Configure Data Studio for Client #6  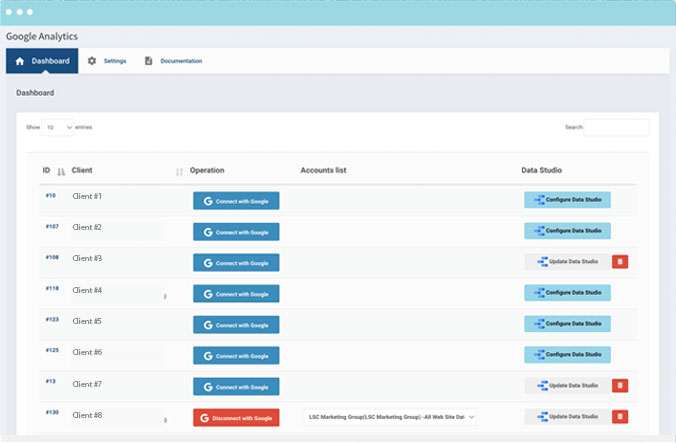[x=567, y=355]
